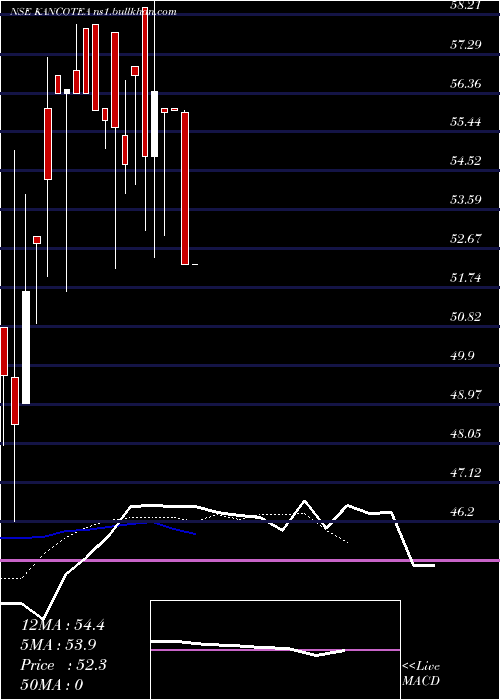
Task: Click the 51.74 price axis label
Action: click(467, 278)
